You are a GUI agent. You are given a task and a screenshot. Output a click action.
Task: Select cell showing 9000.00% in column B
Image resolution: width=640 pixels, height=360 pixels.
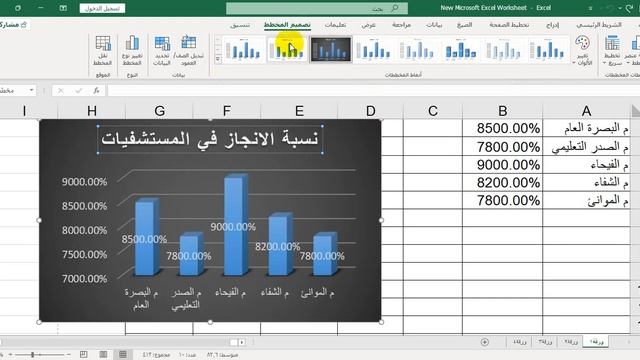coord(502,164)
